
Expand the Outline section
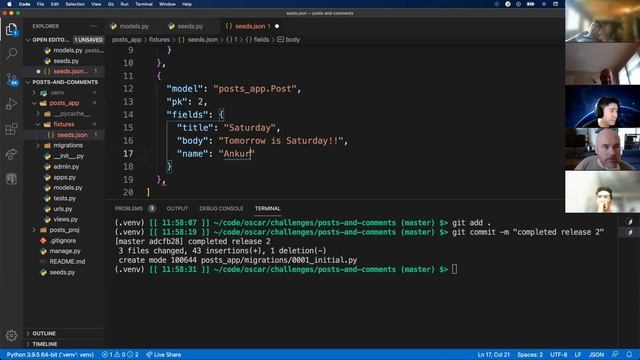[x=64, y=333]
